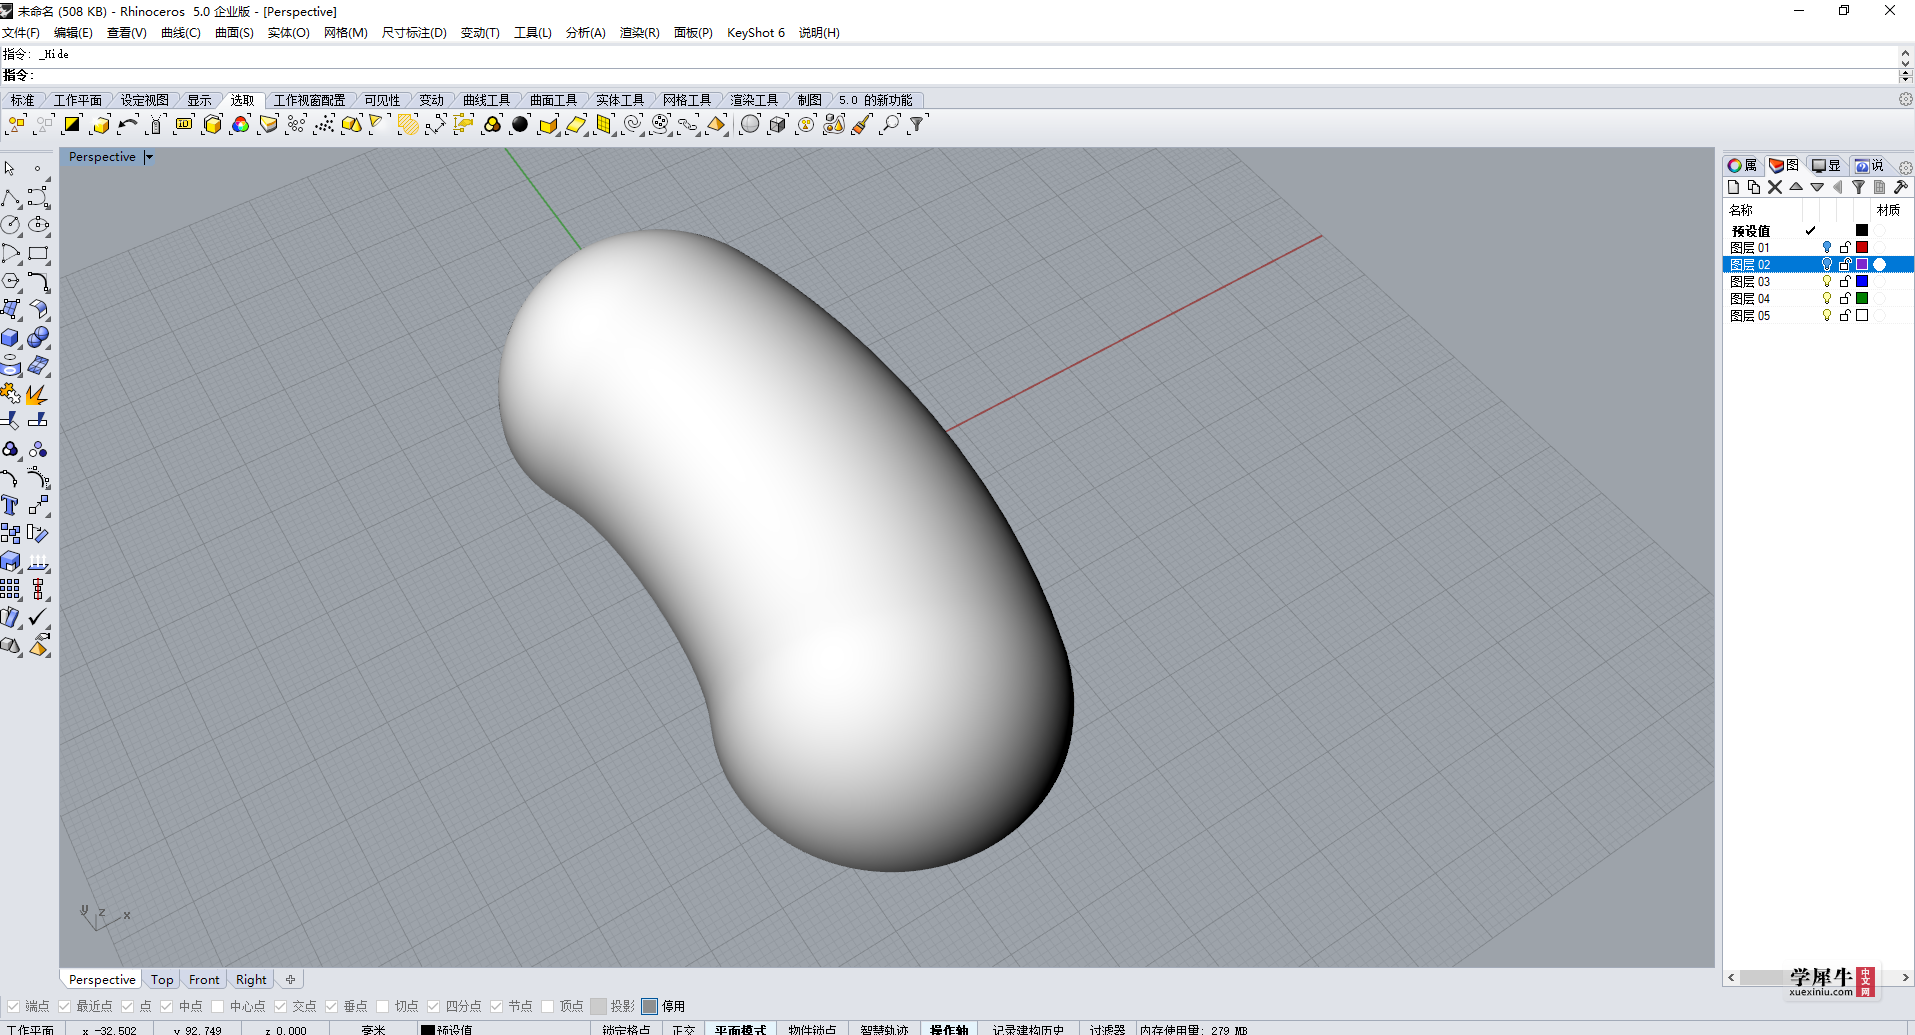
Task: Click the Select Curves spiral icon
Action: tap(632, 124)
